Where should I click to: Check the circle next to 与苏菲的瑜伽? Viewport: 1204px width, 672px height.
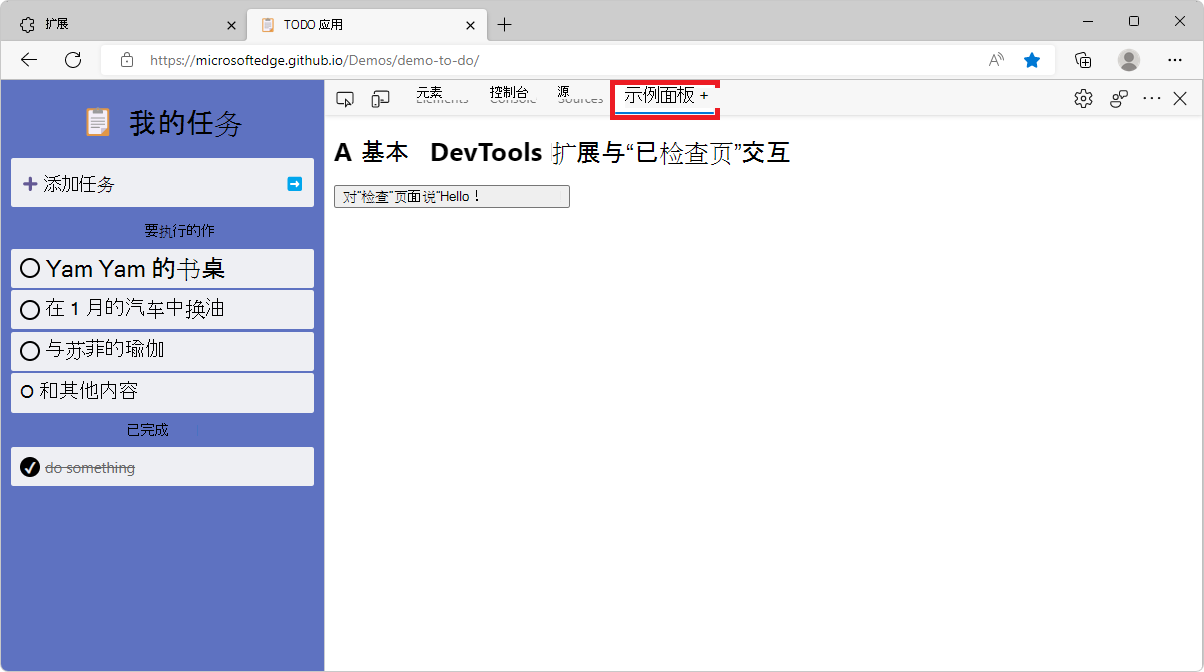(30, 350)
